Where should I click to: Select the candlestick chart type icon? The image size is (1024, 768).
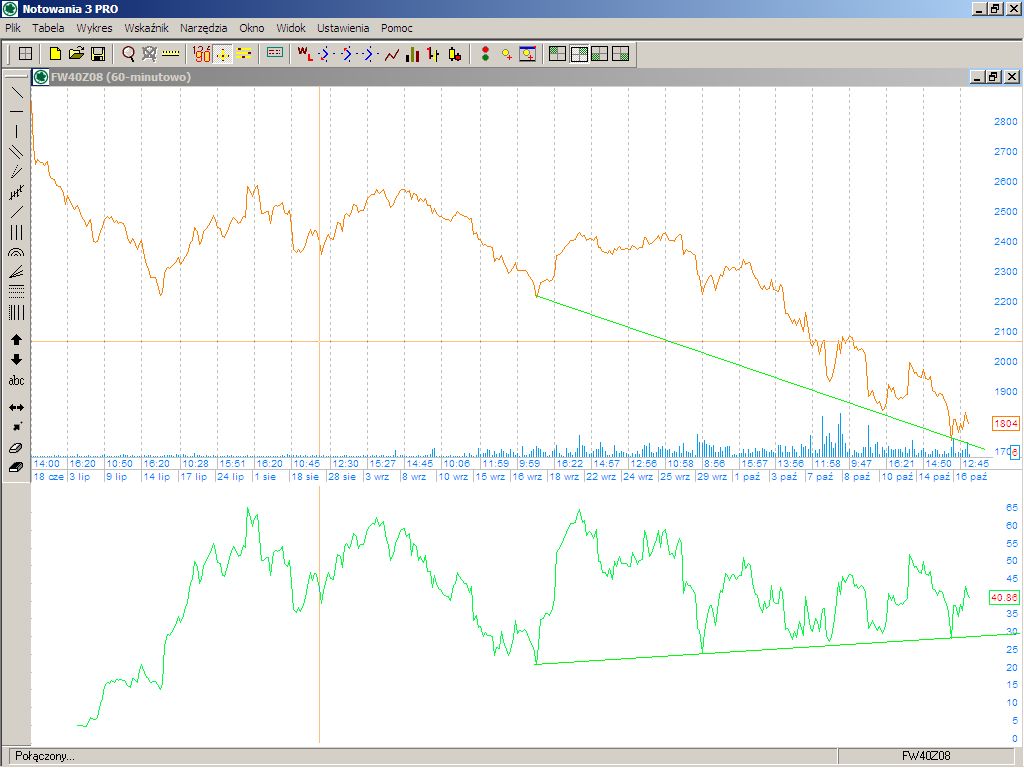click(x=455, y=54)
